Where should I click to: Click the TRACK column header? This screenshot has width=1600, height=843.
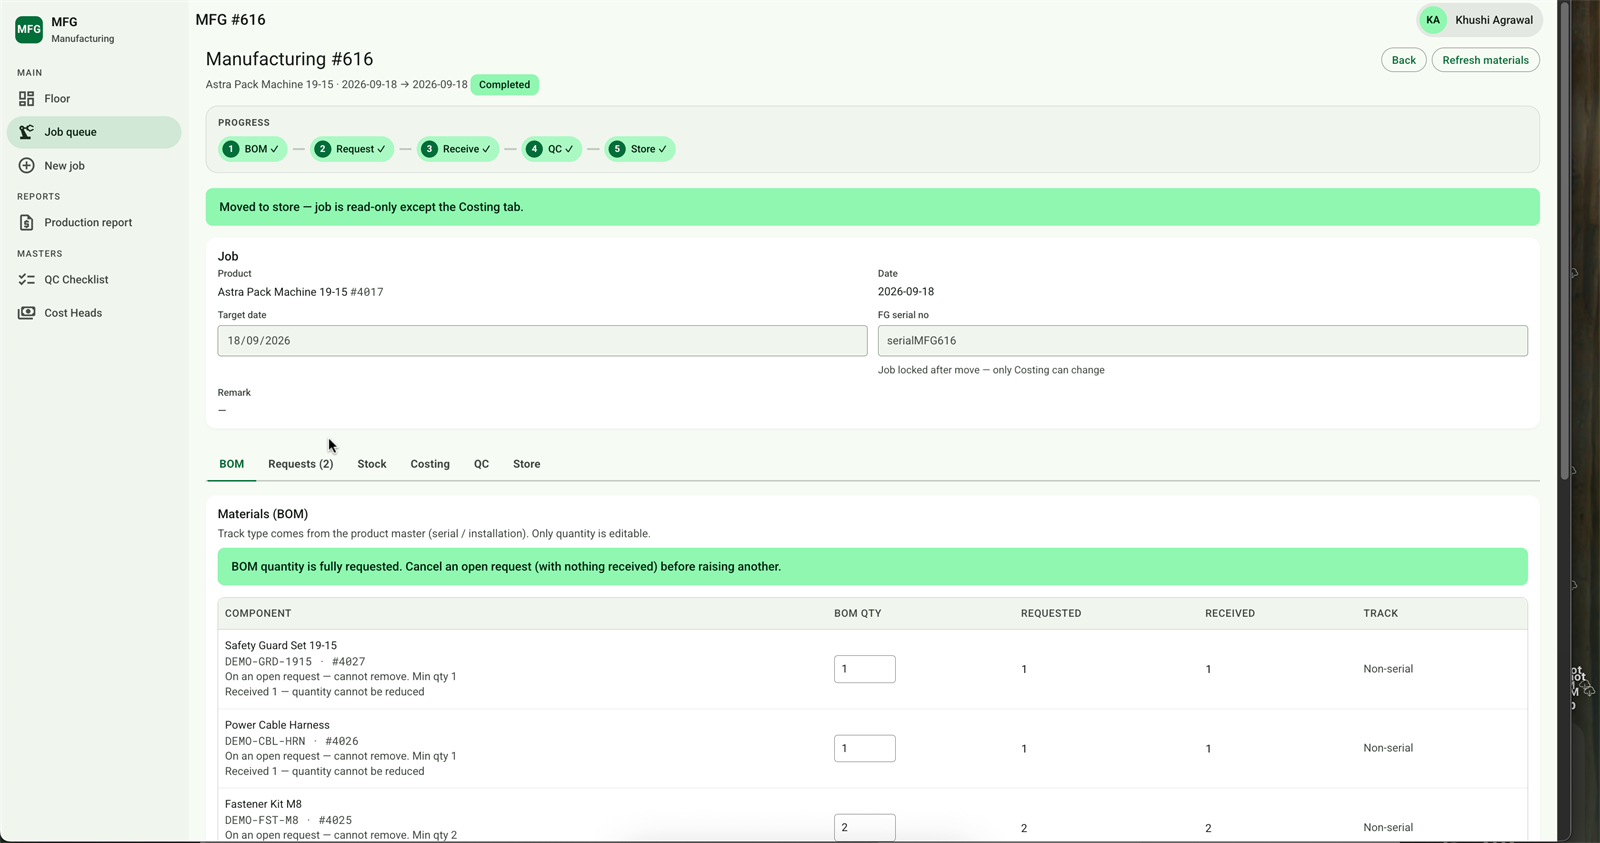[1381, 613]
